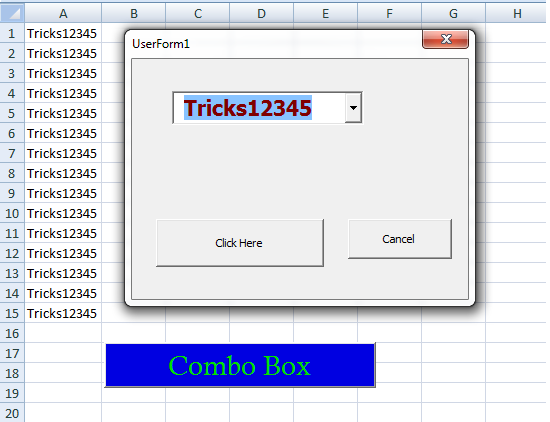Click cell A8 in the worksheet
Viewport: 550px width, 422px height.
tap(63, 173)
